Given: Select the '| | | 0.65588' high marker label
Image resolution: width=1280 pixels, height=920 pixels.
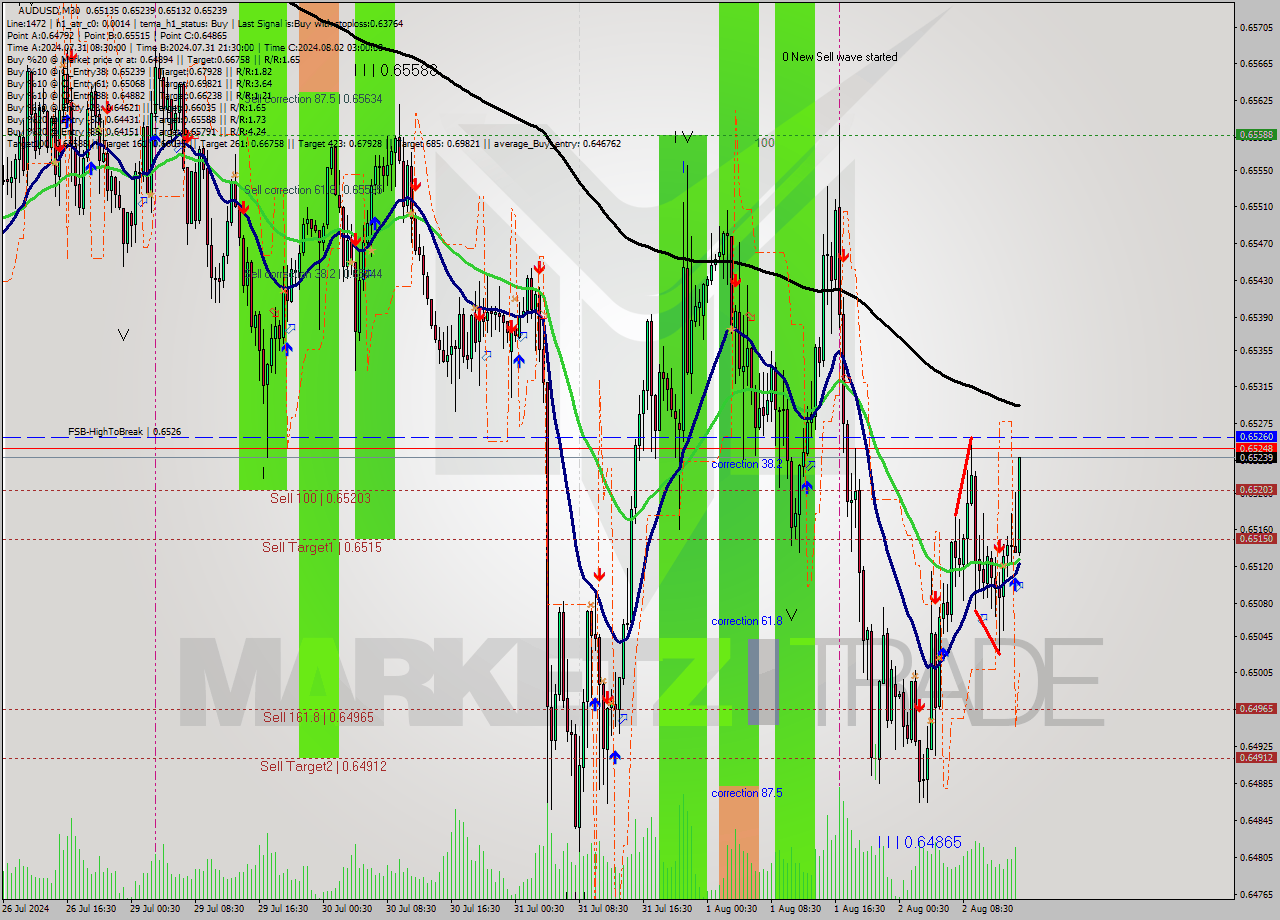Looking at the screenshot, I should tap(396, 70).
